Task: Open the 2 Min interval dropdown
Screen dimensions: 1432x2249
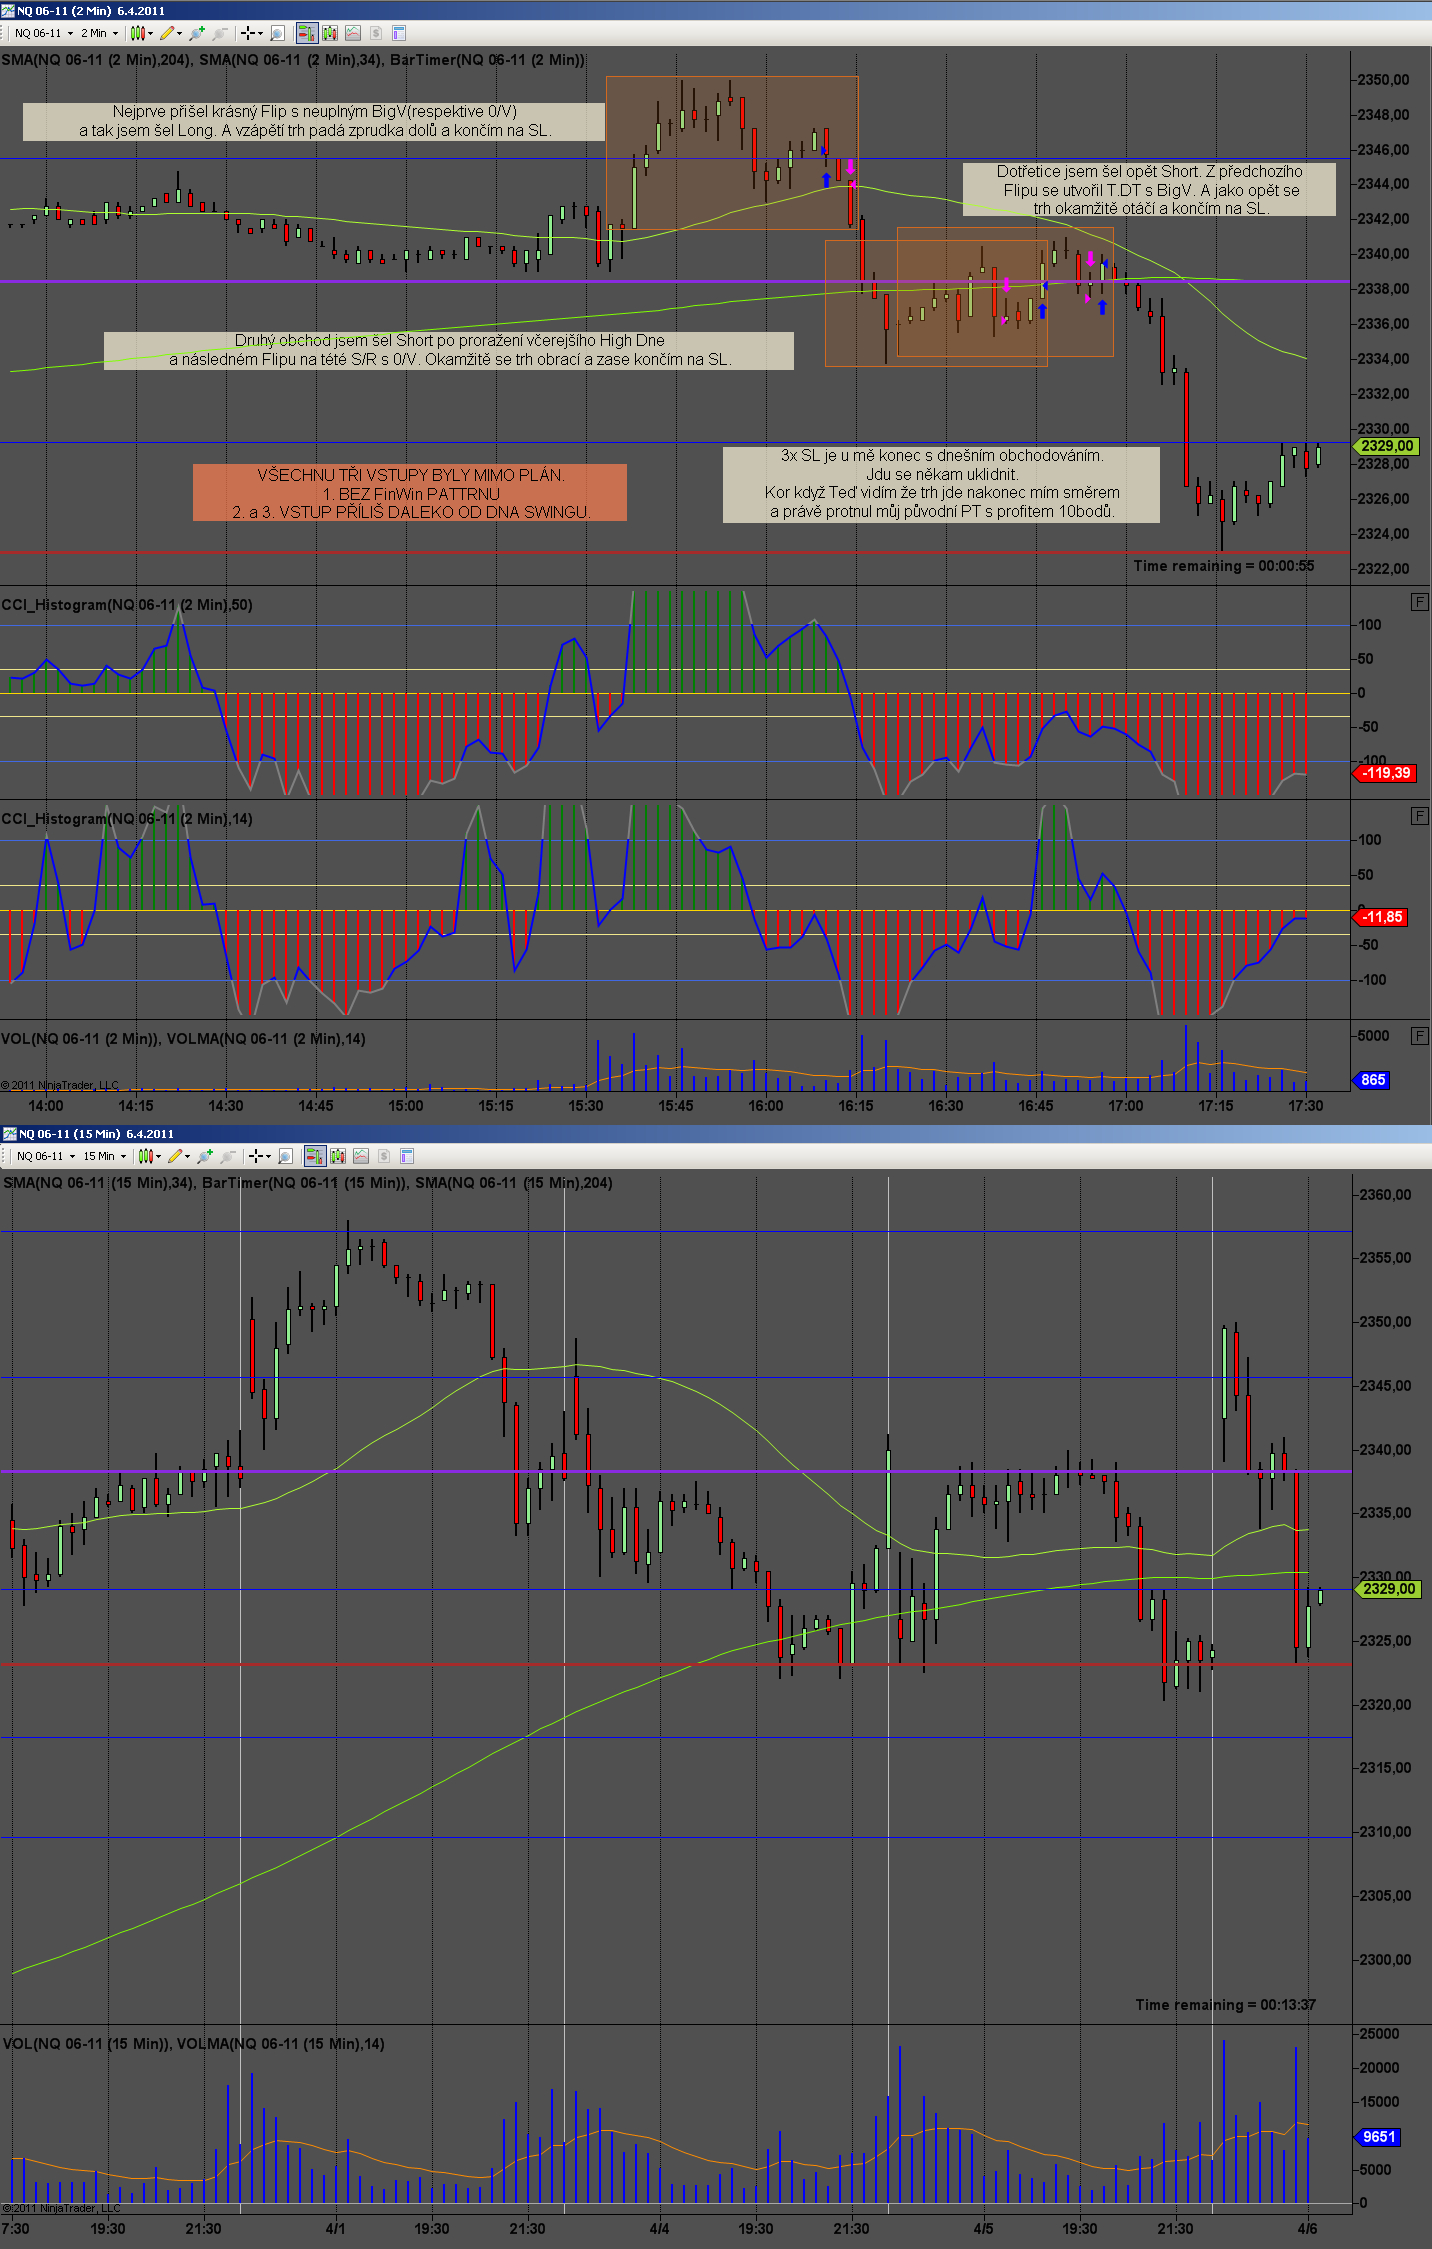Action: 99,33
